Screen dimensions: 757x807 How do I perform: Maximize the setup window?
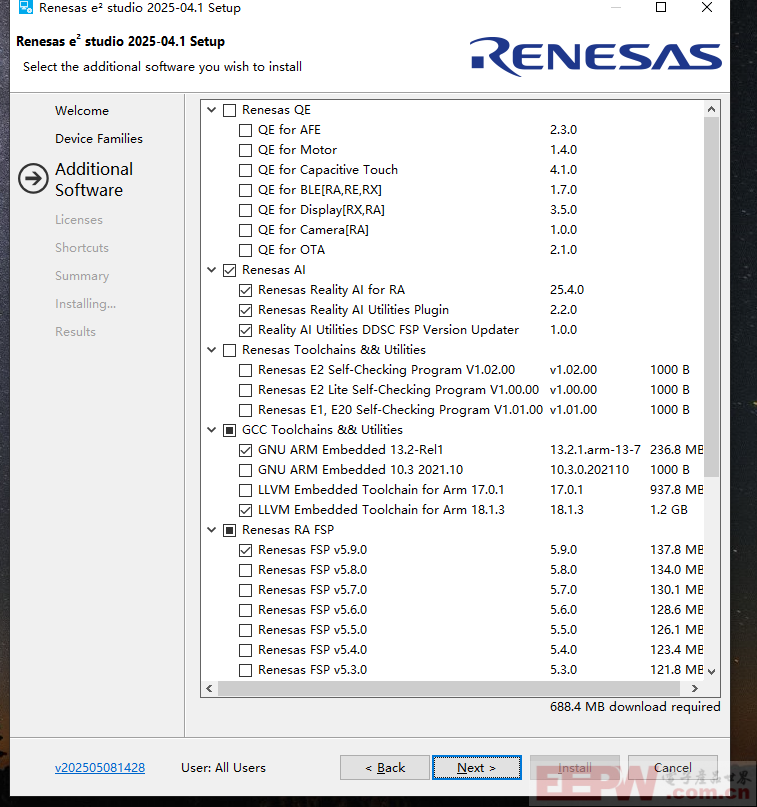point(661,7)
